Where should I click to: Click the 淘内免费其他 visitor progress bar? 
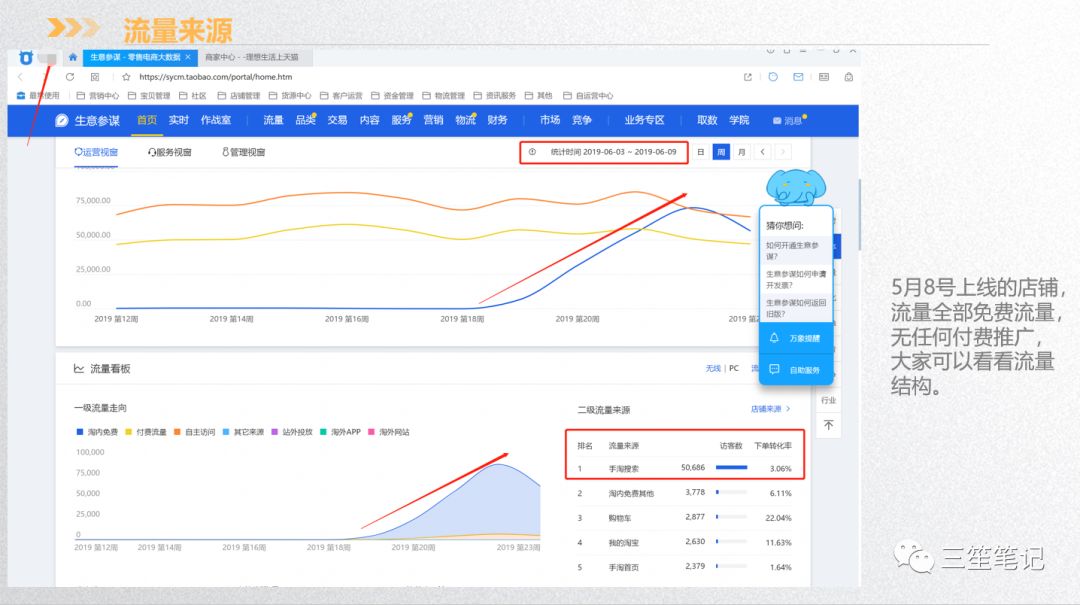[x=731, y=493]
